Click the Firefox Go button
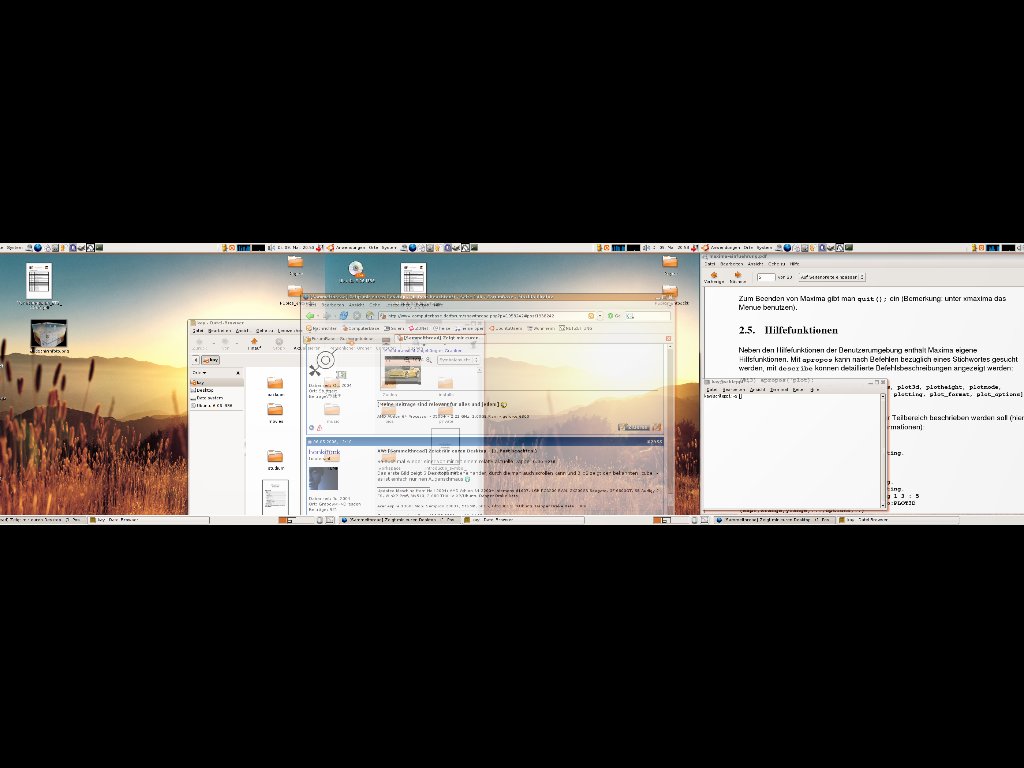The height and width of the screenshot is (768, 1024). click(613, 316)
